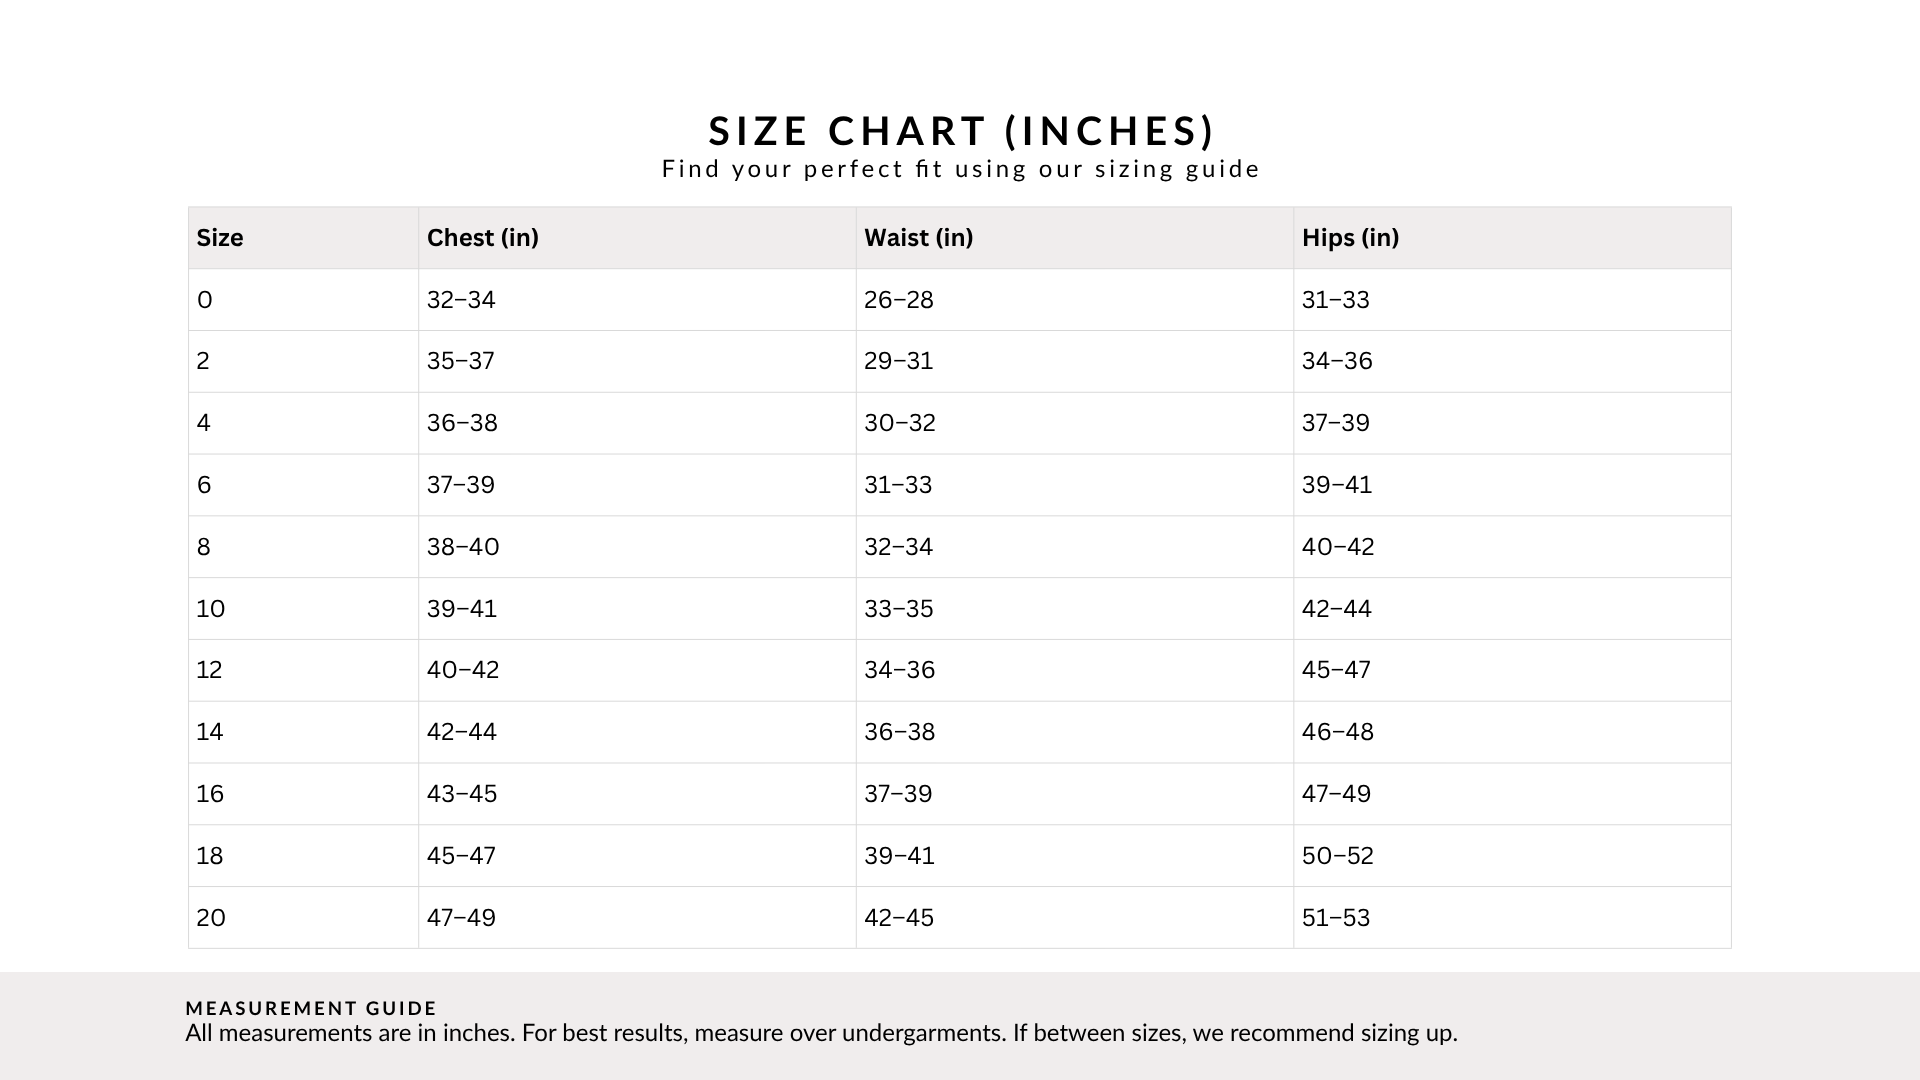
Task: Click the Chest (in) column header
Action: (x=482, y=238)
